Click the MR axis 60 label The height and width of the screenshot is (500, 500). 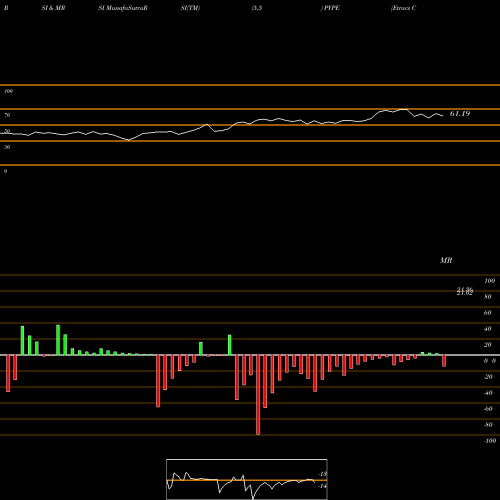tap(487, 313)
